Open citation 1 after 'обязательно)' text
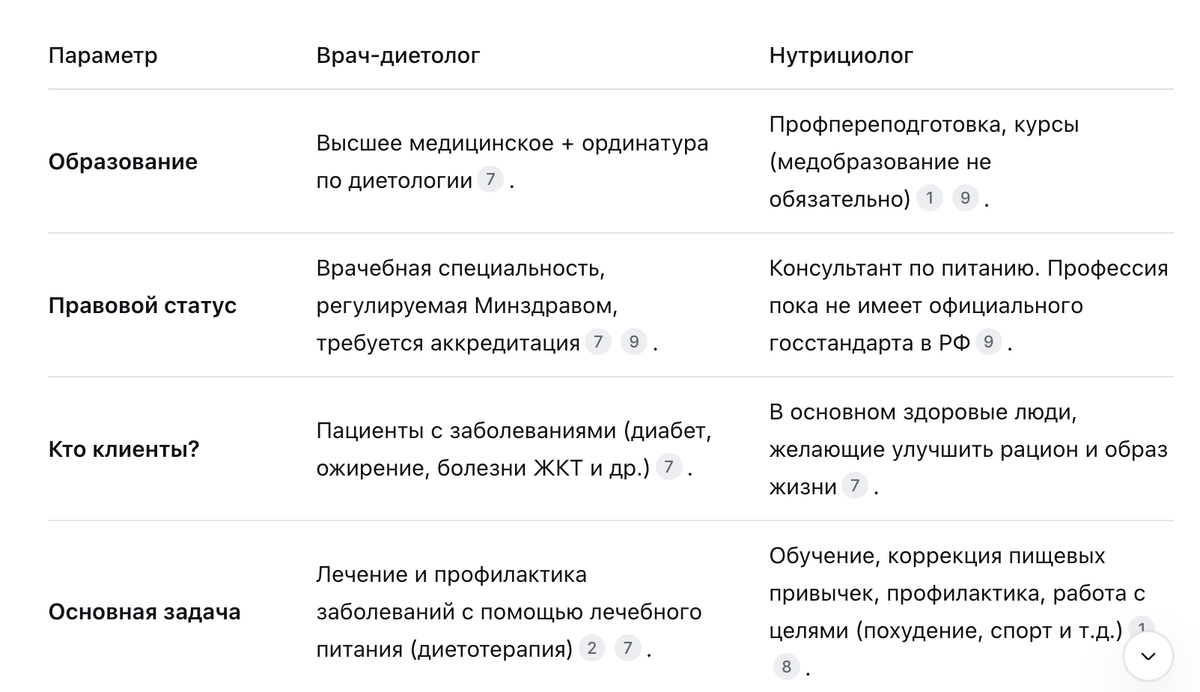 point(930,198)
